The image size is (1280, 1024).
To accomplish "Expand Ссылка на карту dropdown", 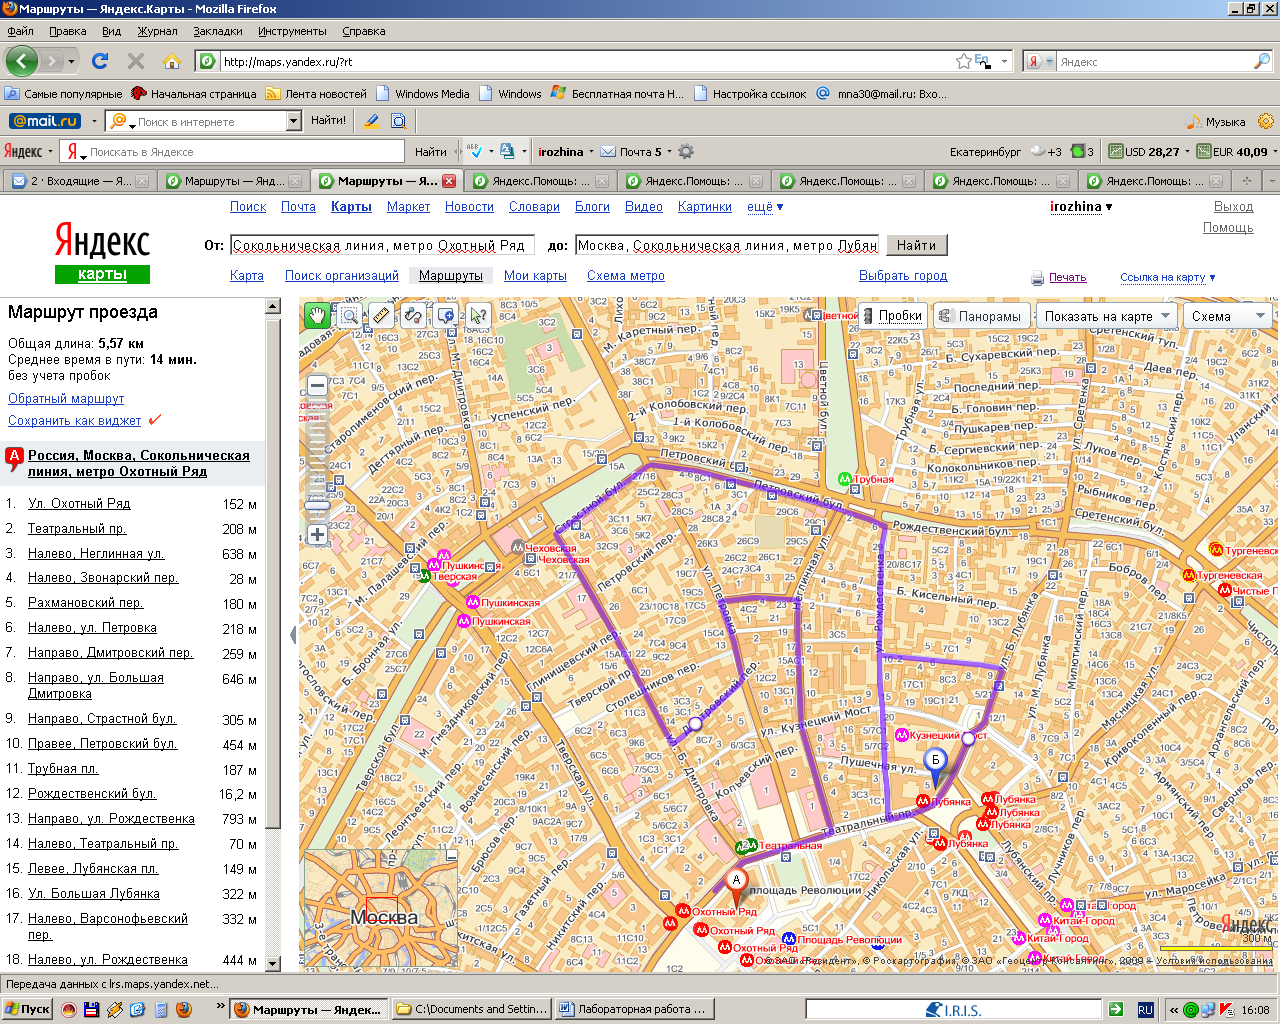I will coord(1168,278).
